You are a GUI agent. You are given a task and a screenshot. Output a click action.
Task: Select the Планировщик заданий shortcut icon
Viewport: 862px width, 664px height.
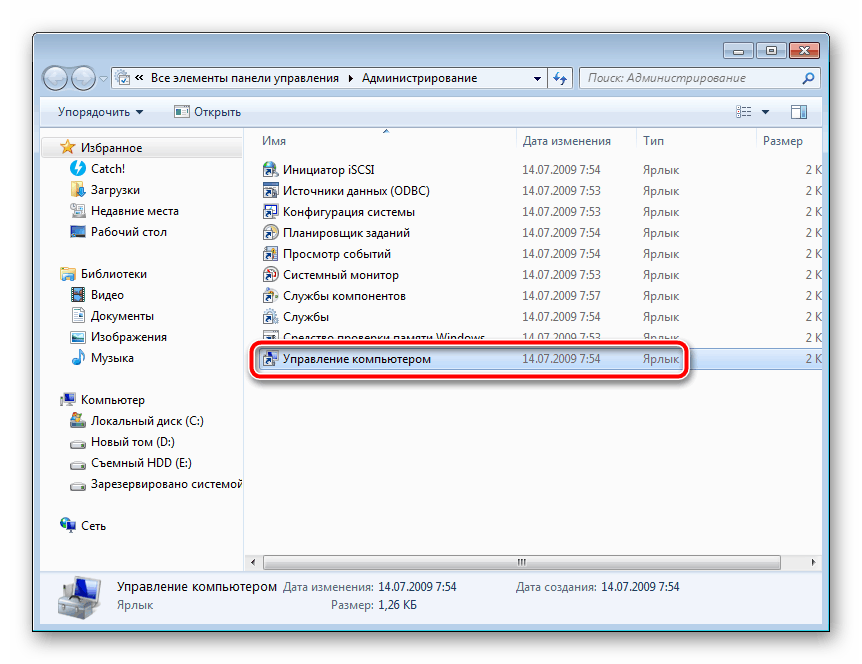pos(269,233)
